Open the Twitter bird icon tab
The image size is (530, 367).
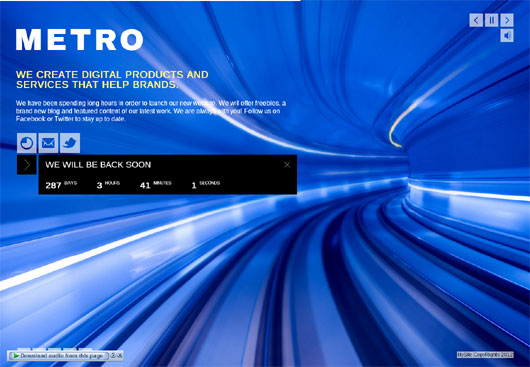(70, 143)
